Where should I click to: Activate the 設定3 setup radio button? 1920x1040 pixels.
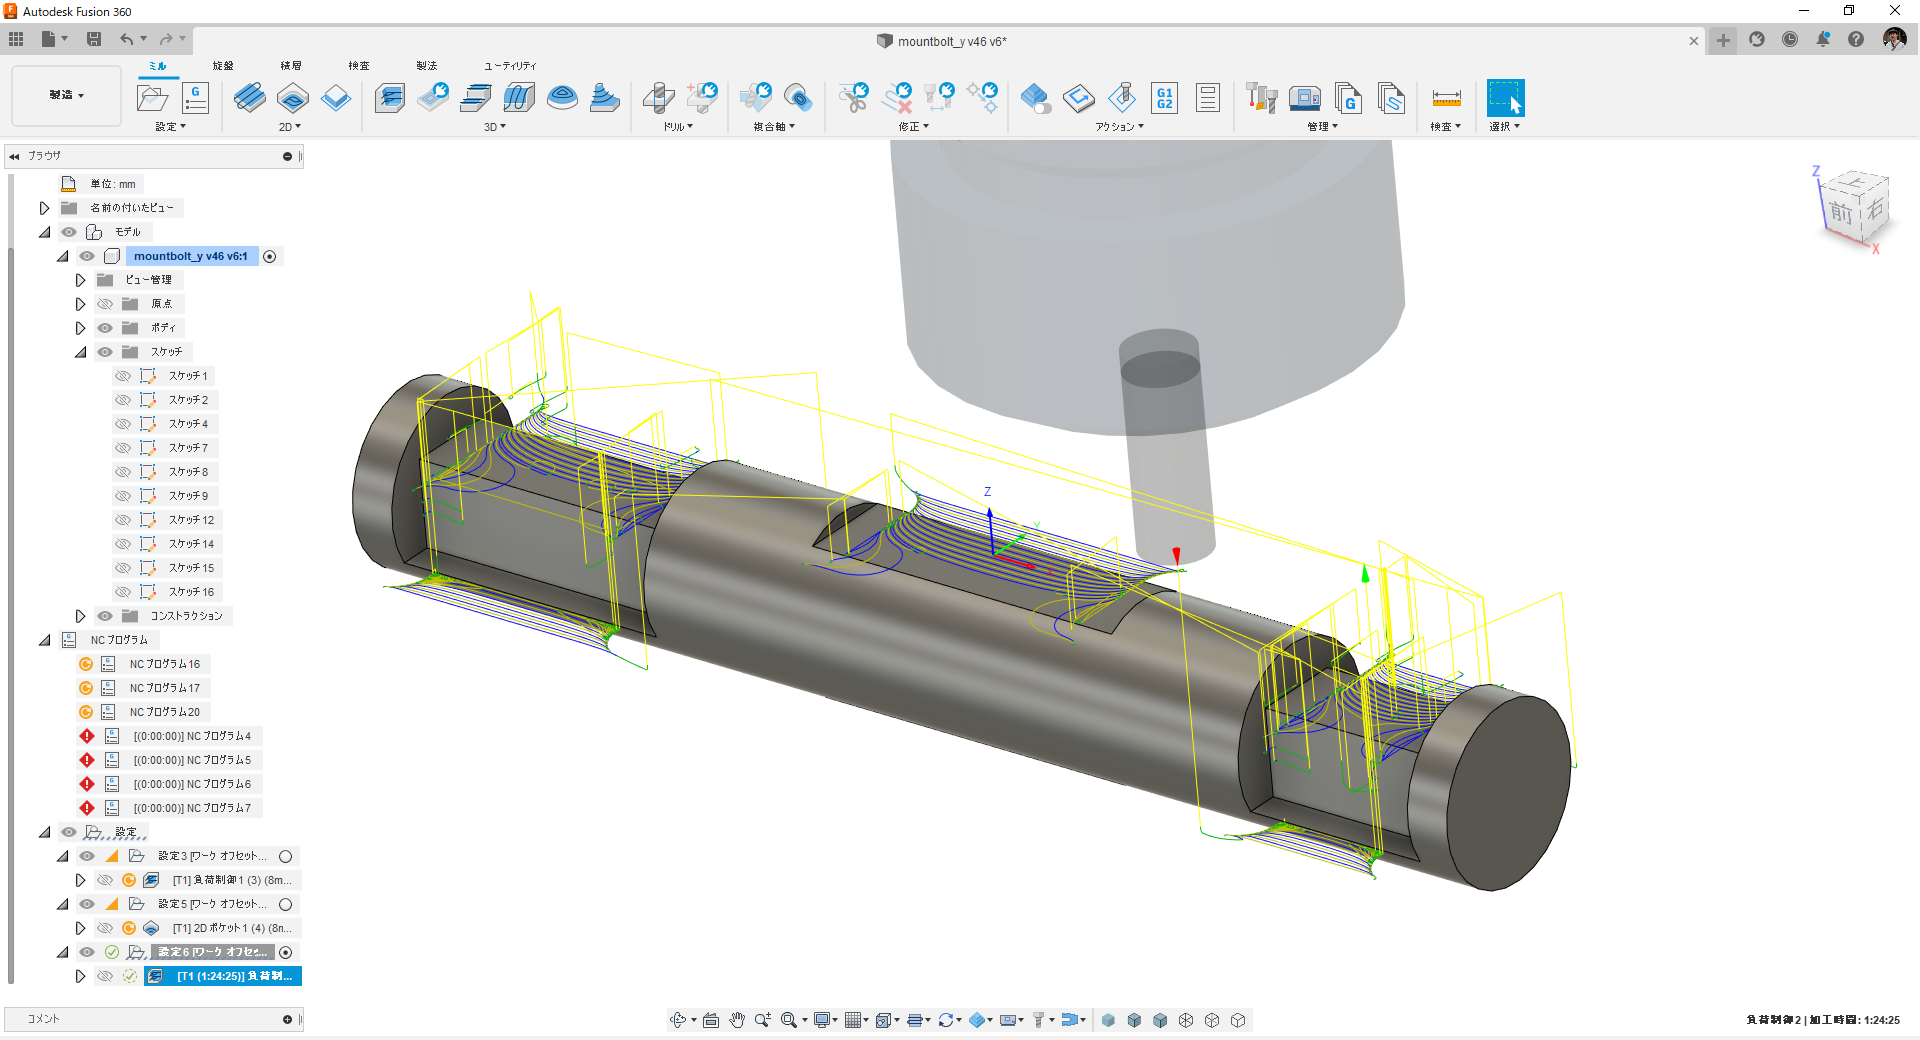[x=286, y=856]
